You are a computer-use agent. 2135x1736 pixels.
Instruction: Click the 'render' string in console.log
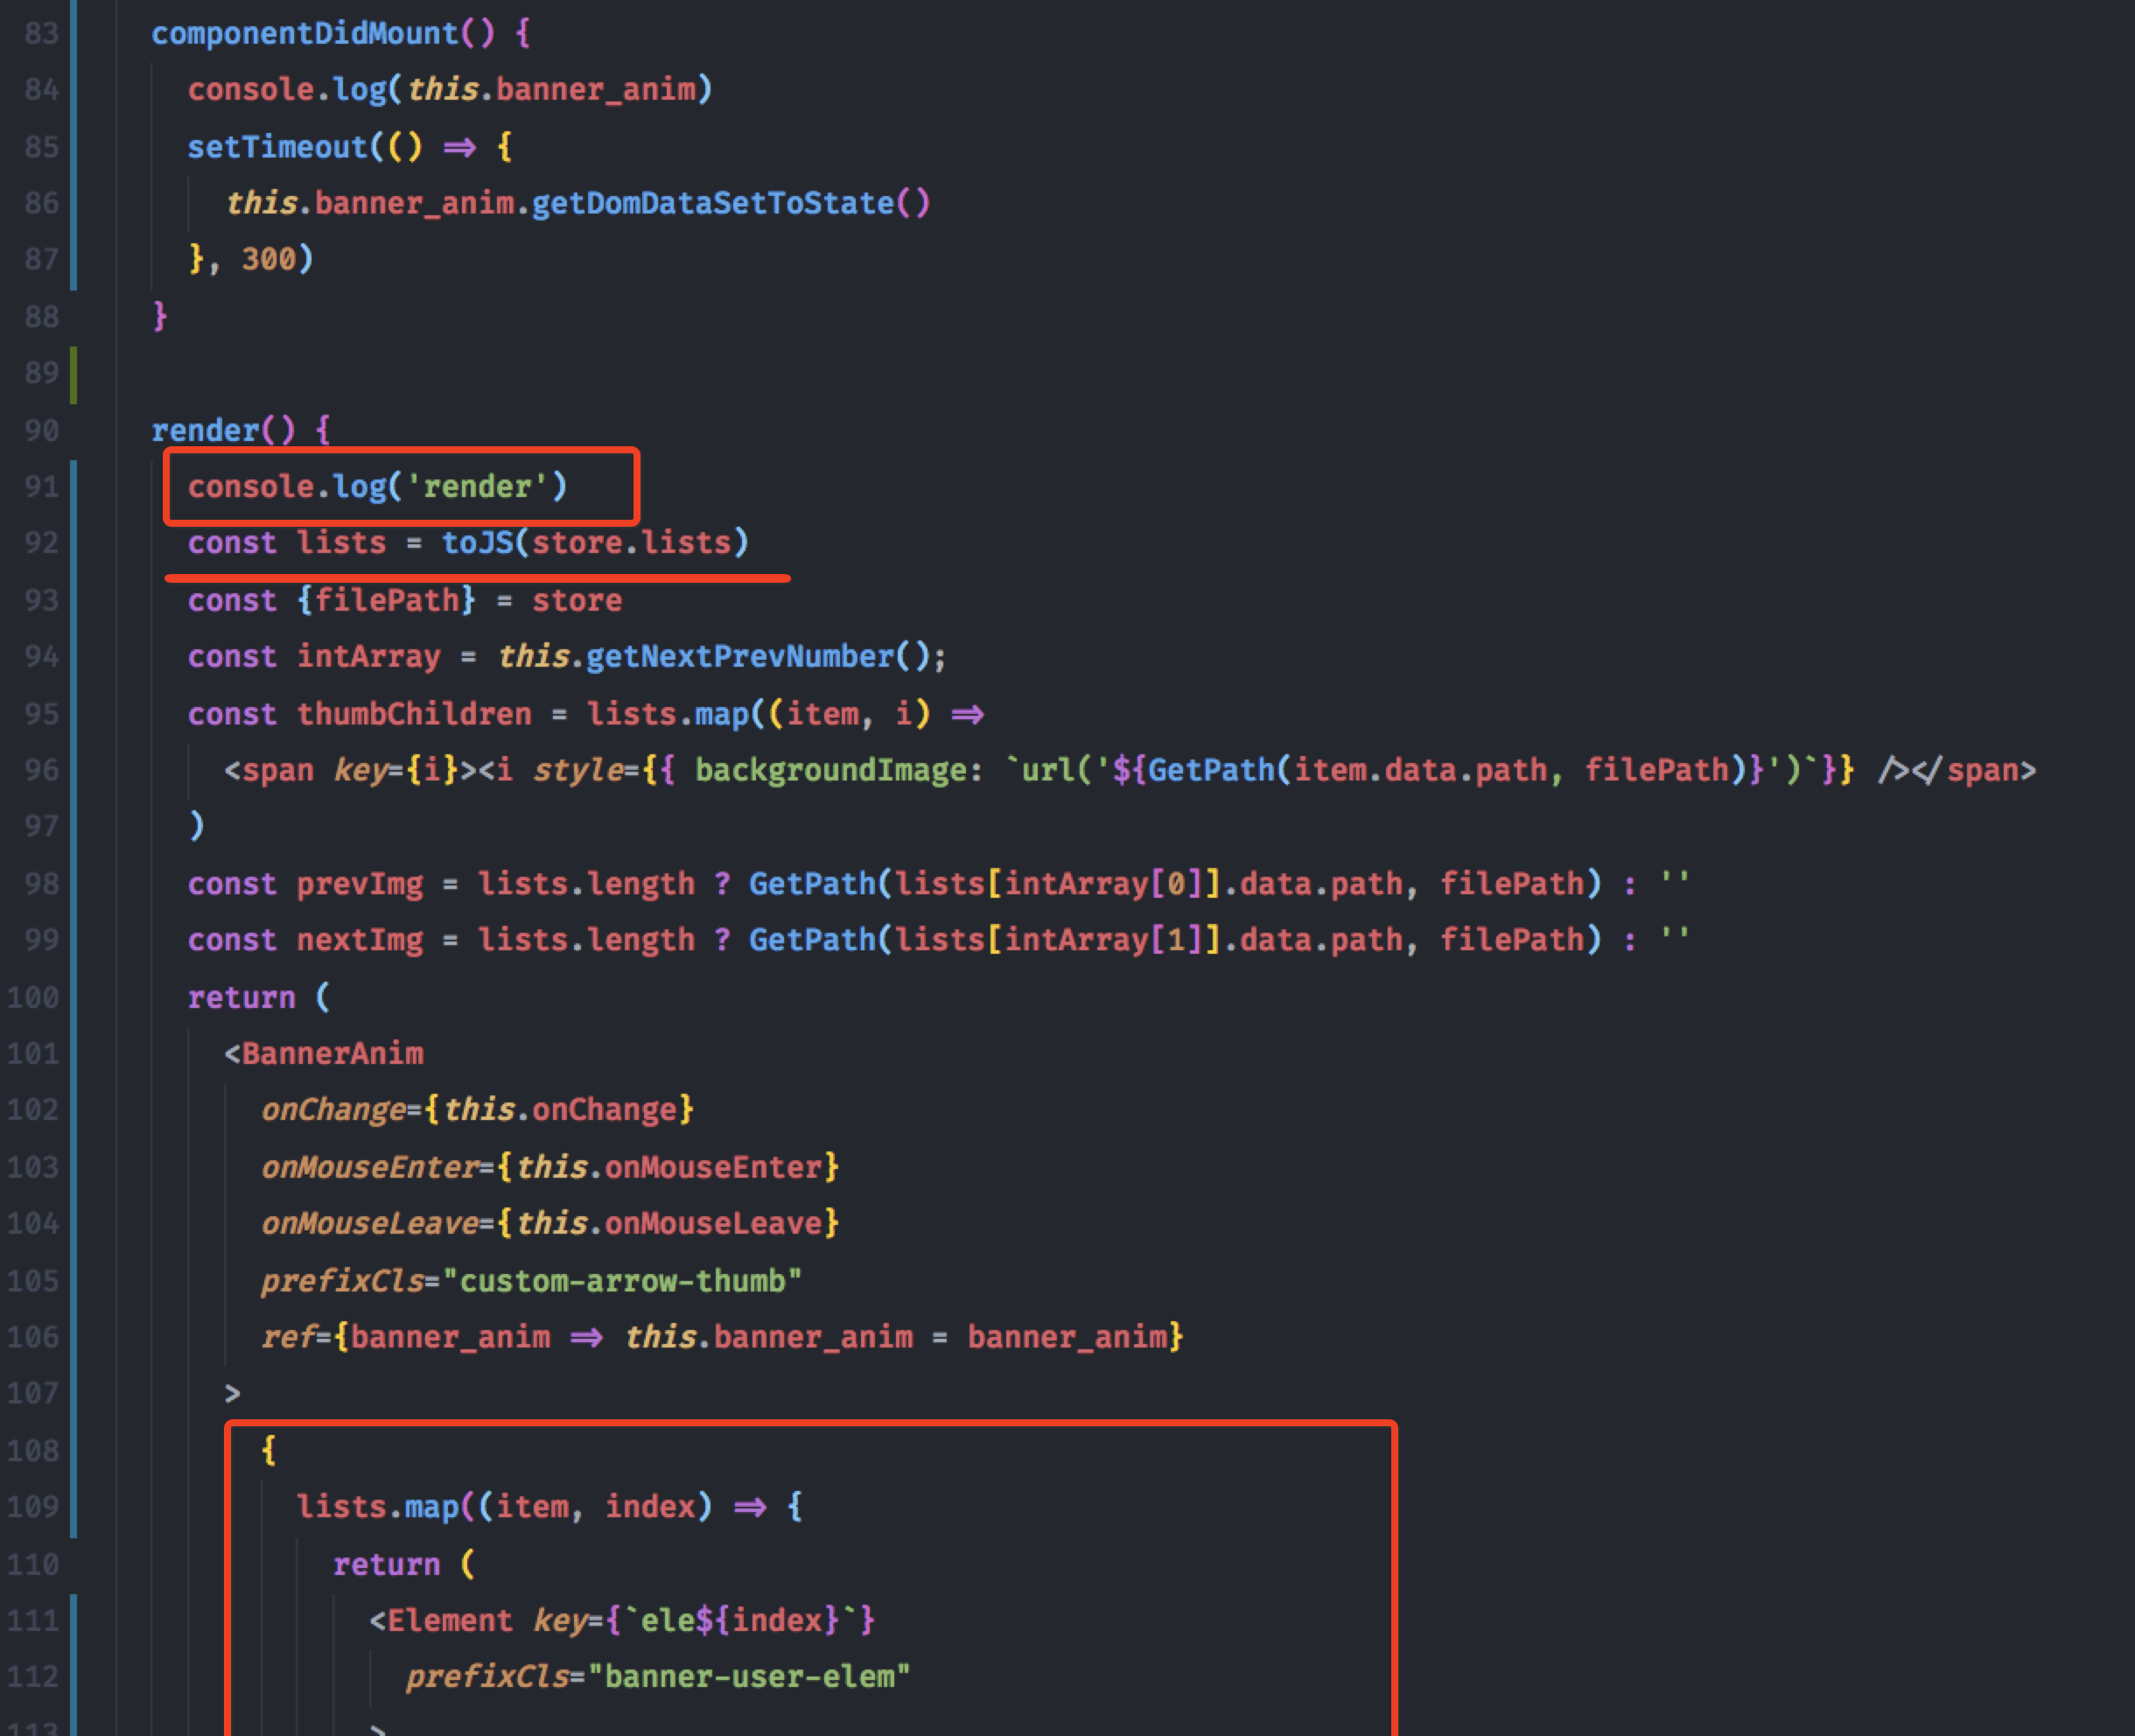(x=477, y=487)
